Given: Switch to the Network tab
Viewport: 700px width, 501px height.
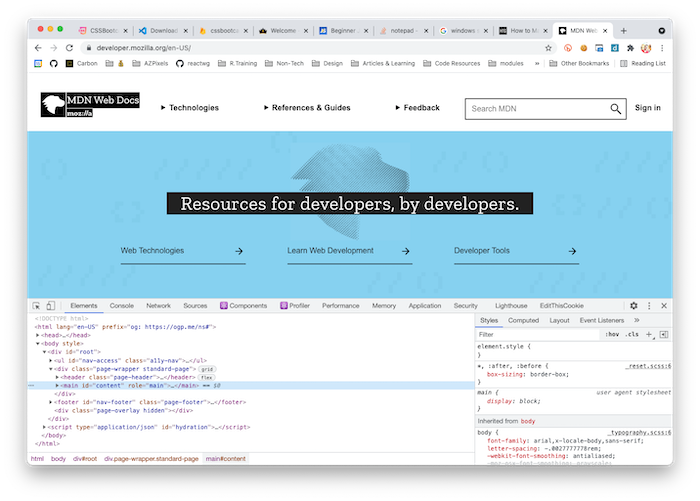Looking at the screenshot, I should tap(158, 306).
